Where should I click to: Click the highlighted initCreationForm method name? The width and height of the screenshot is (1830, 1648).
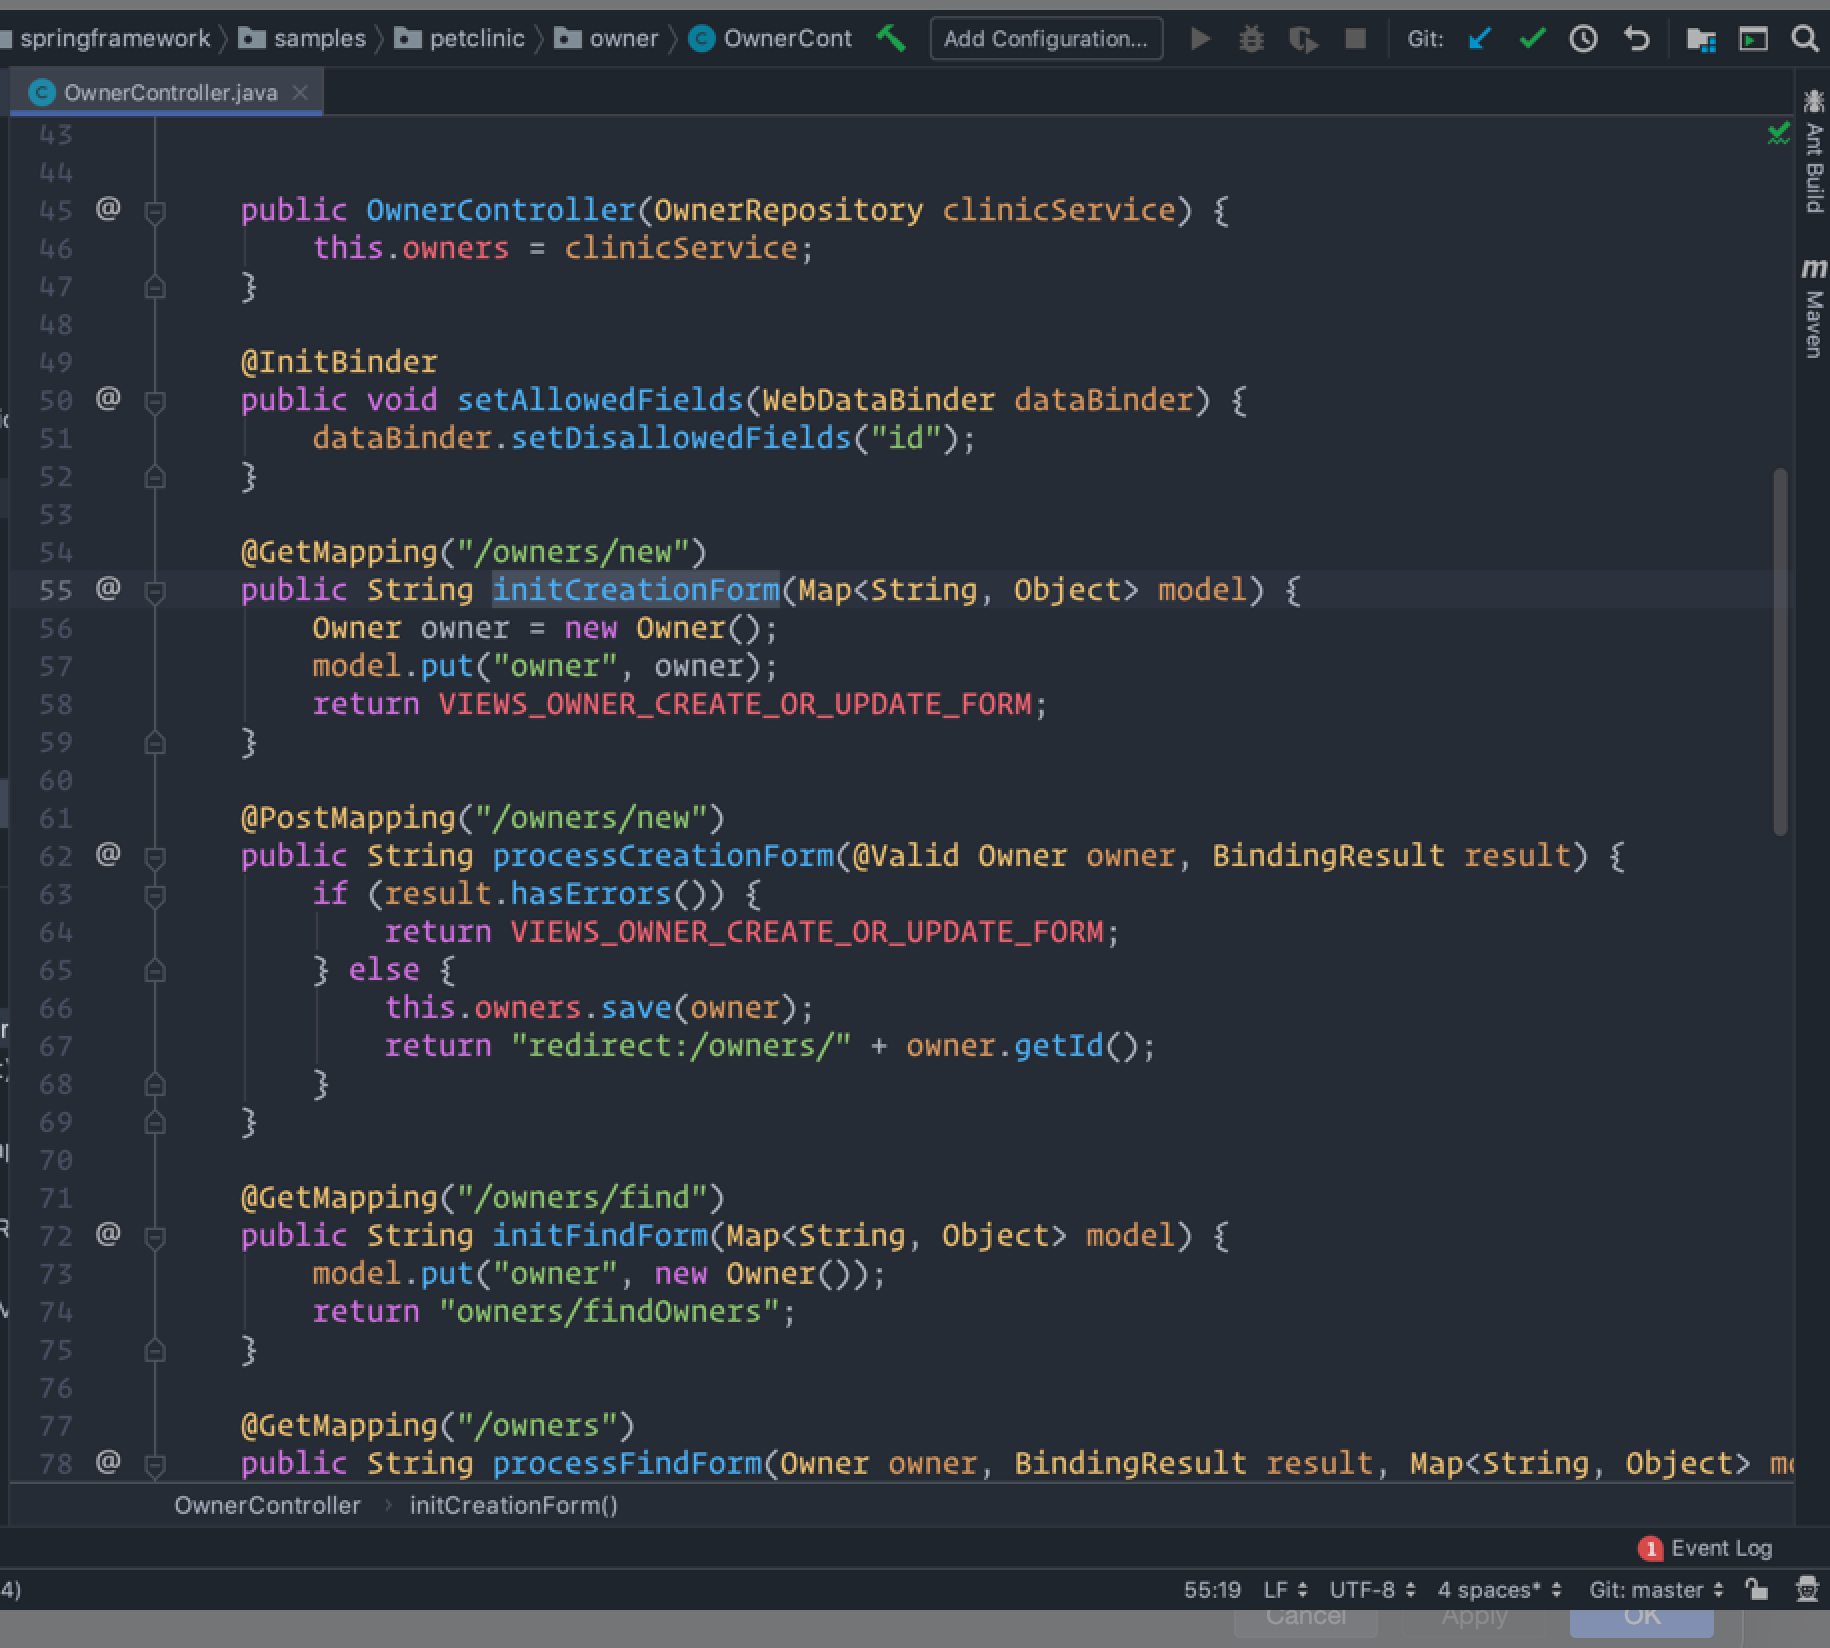coord(636,590)
